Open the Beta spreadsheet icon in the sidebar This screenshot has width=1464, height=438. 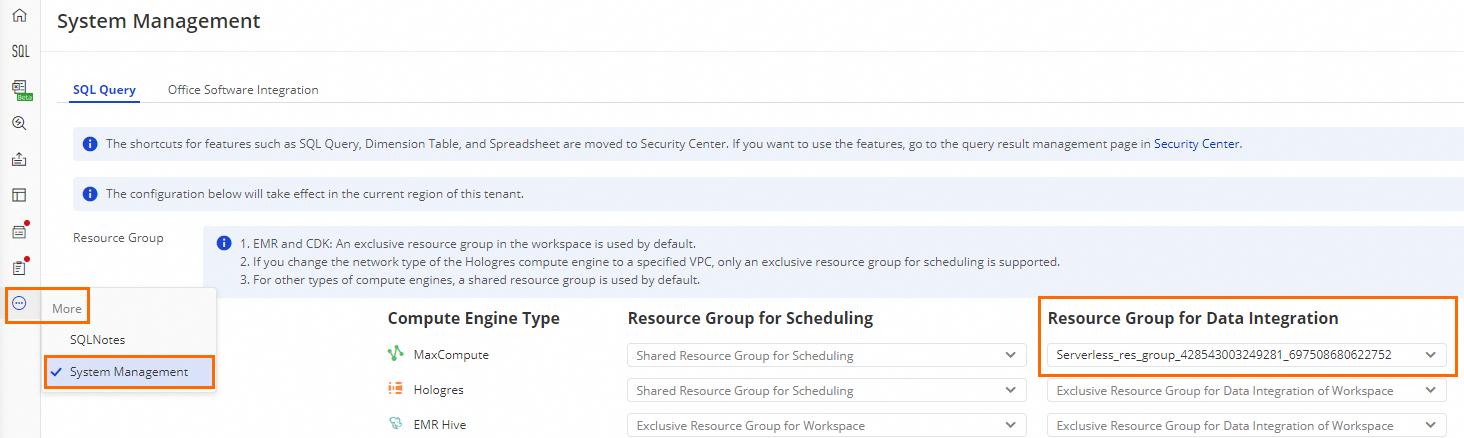coord(19,90)
